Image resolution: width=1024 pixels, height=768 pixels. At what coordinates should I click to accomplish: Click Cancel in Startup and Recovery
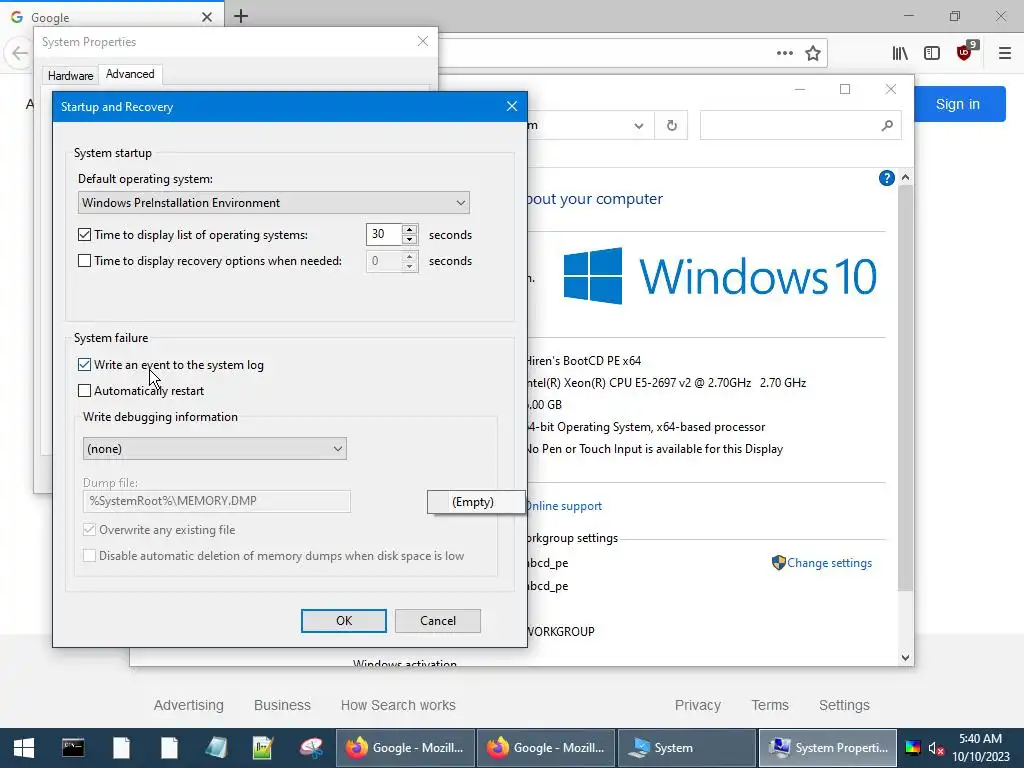pyautogui.click(x=438, y=620)
